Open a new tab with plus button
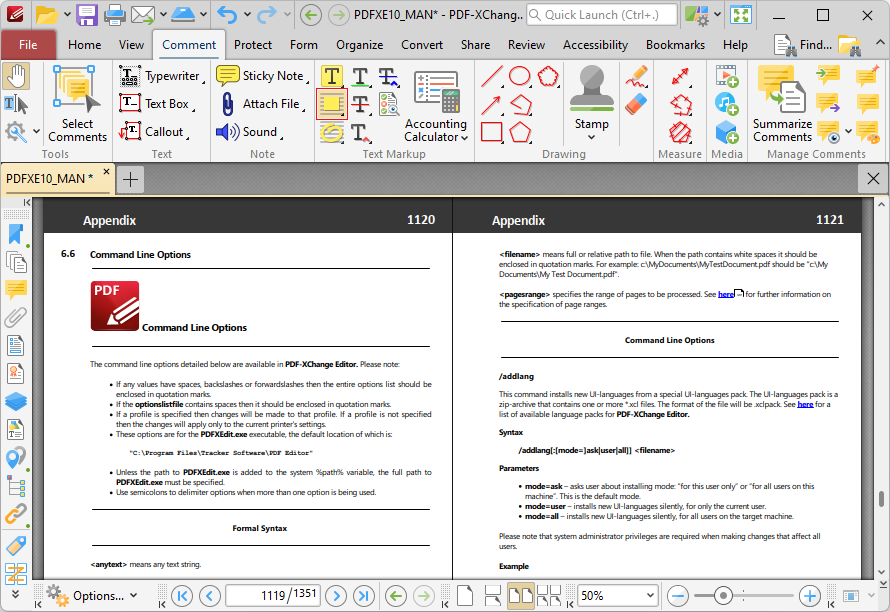The width and height of the screenshot is (890, 612). [131, 179]
